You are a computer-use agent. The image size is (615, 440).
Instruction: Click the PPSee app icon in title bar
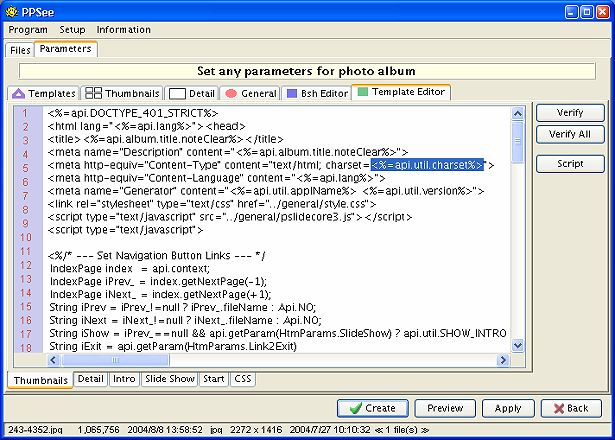[12, 12]
